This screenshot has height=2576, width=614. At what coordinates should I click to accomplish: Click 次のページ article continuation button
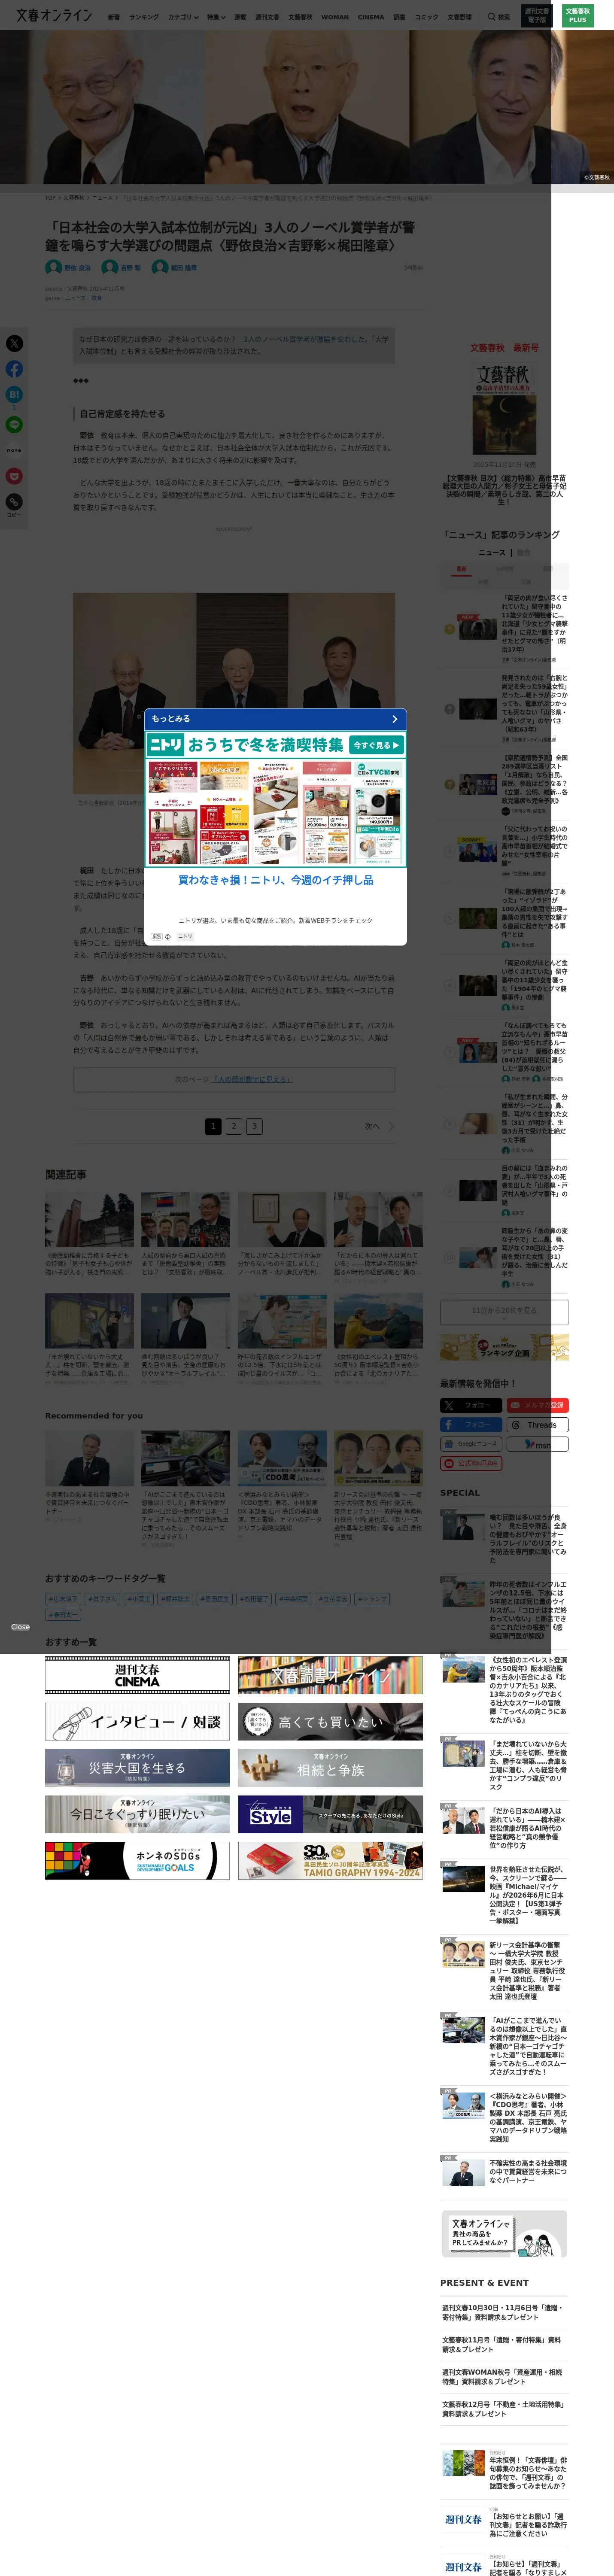[x=234, y=1080]
